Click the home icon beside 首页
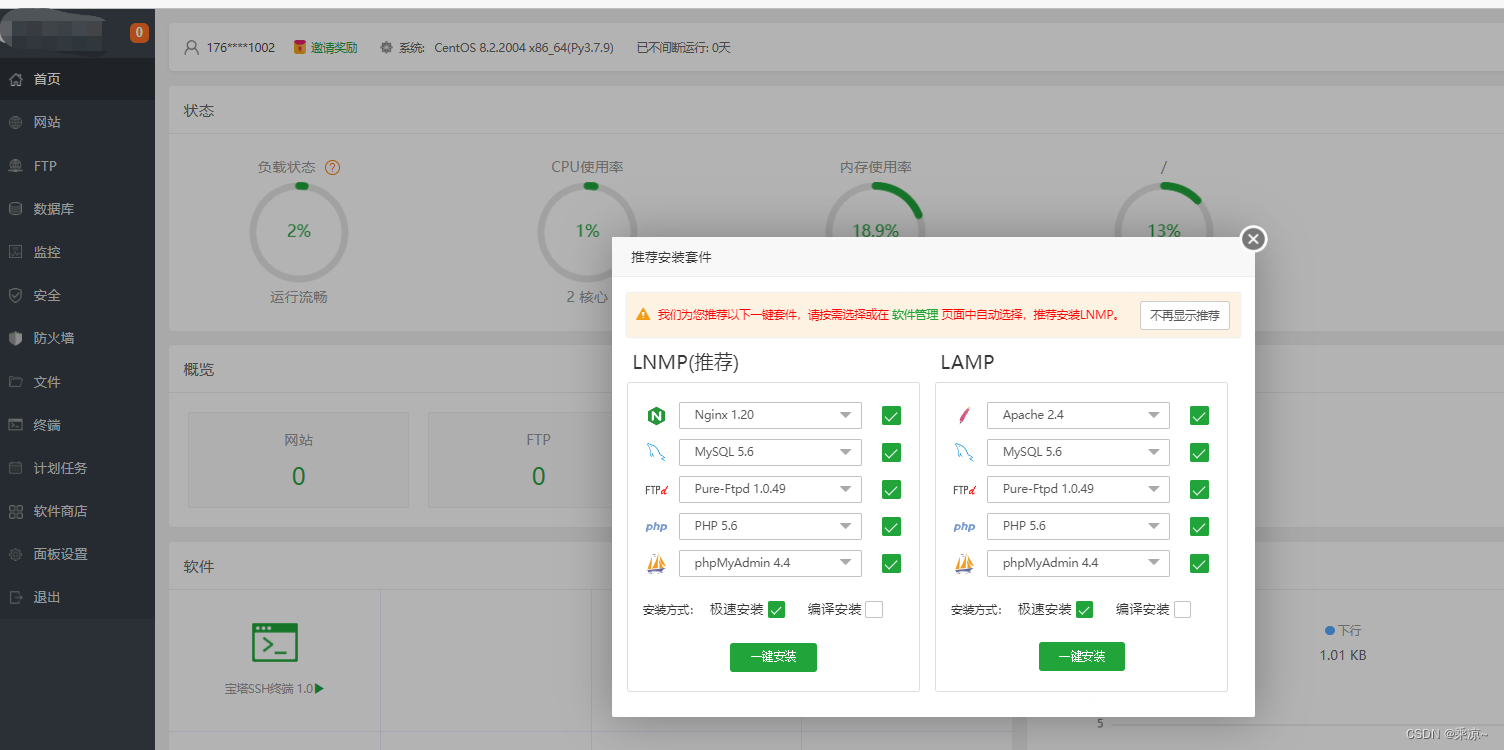Screen dimensions: 1504x750 coord(15,79)
